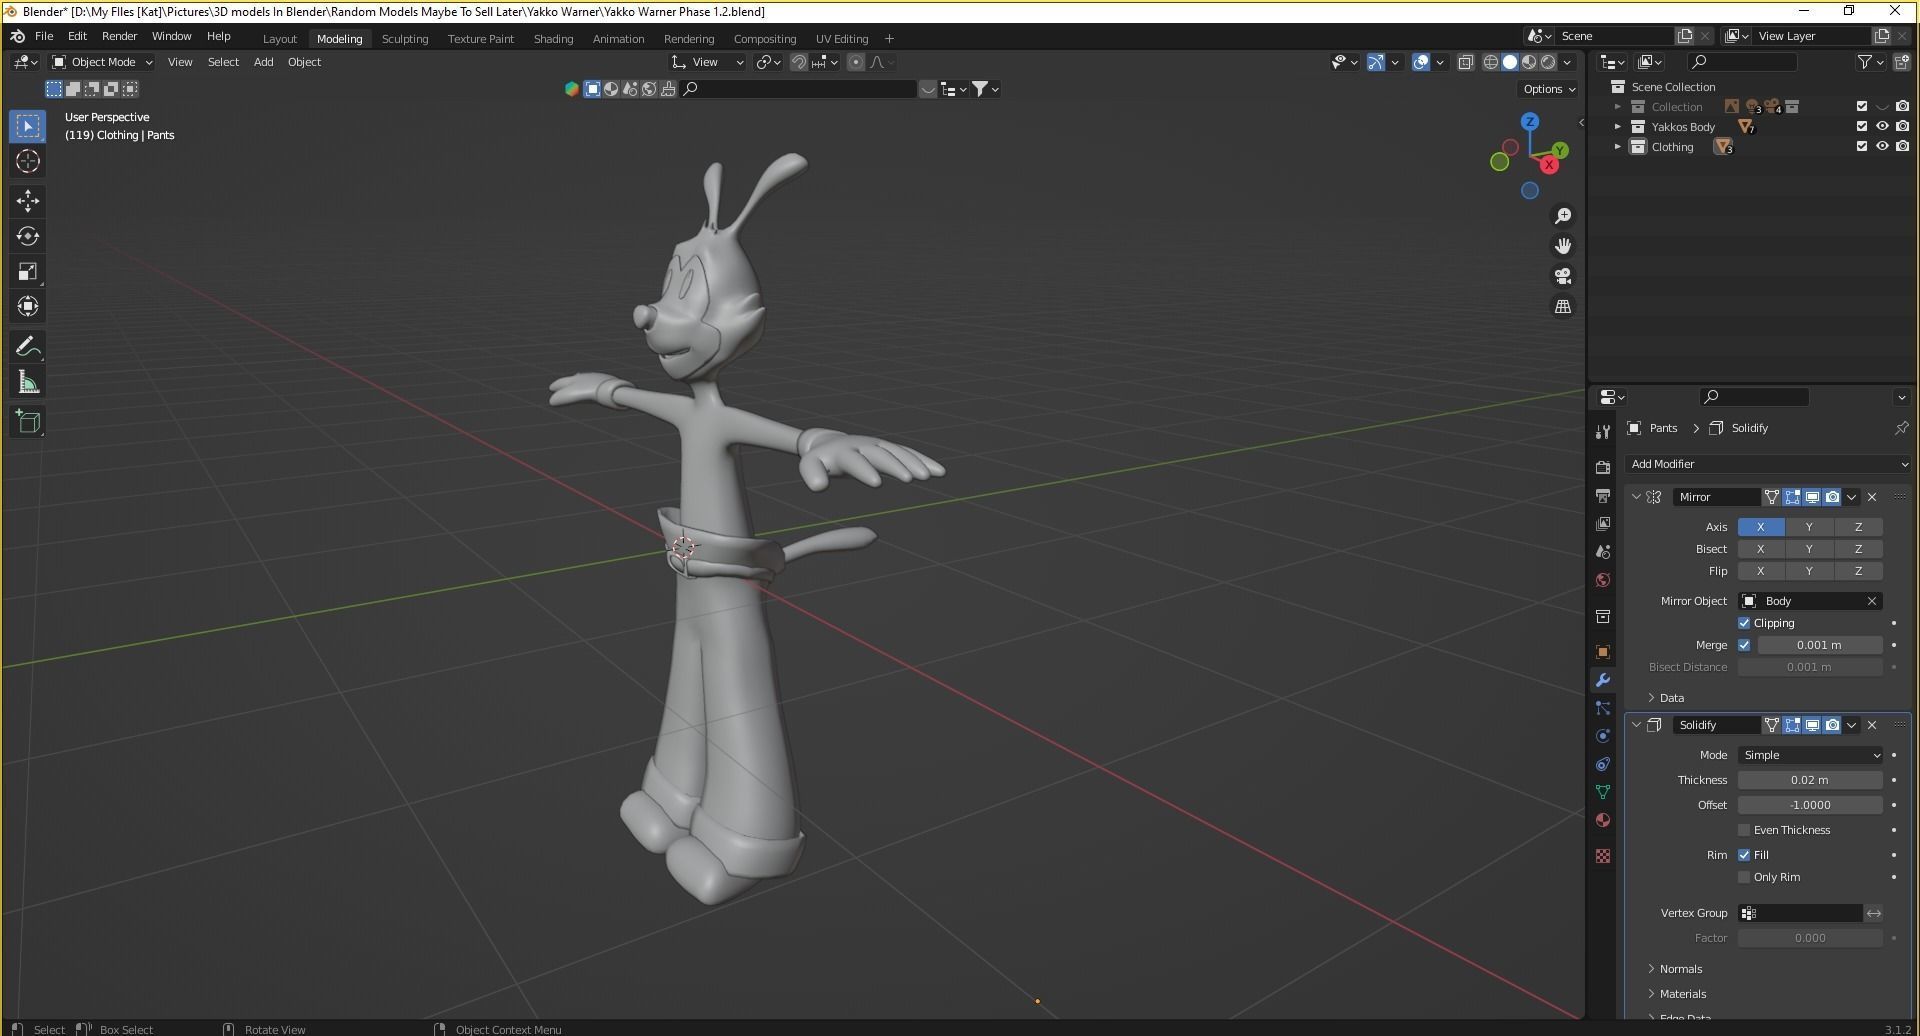Open Output properties tab
The width and height of the screenshot is (1920, 1036).
(x=1603, y=496)
